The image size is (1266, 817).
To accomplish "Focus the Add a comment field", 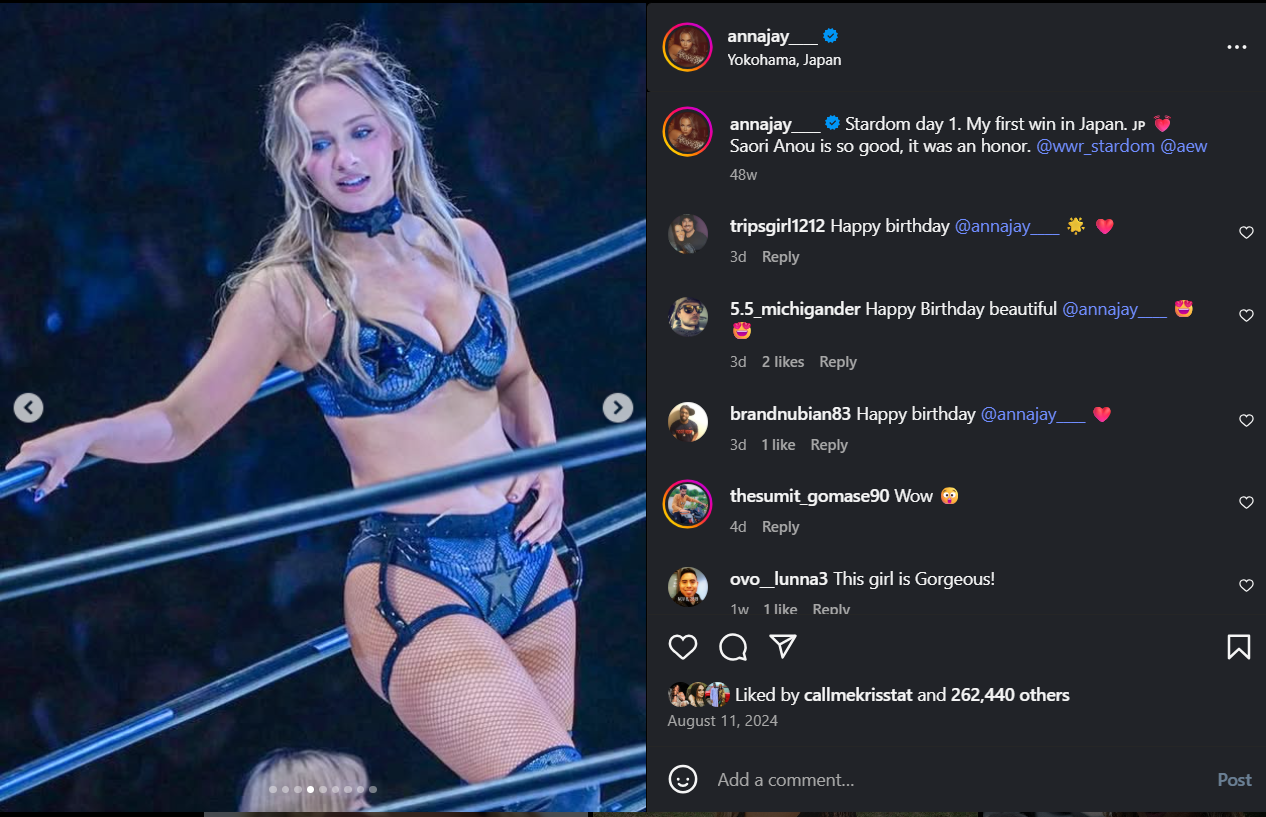I will (960, 780).
